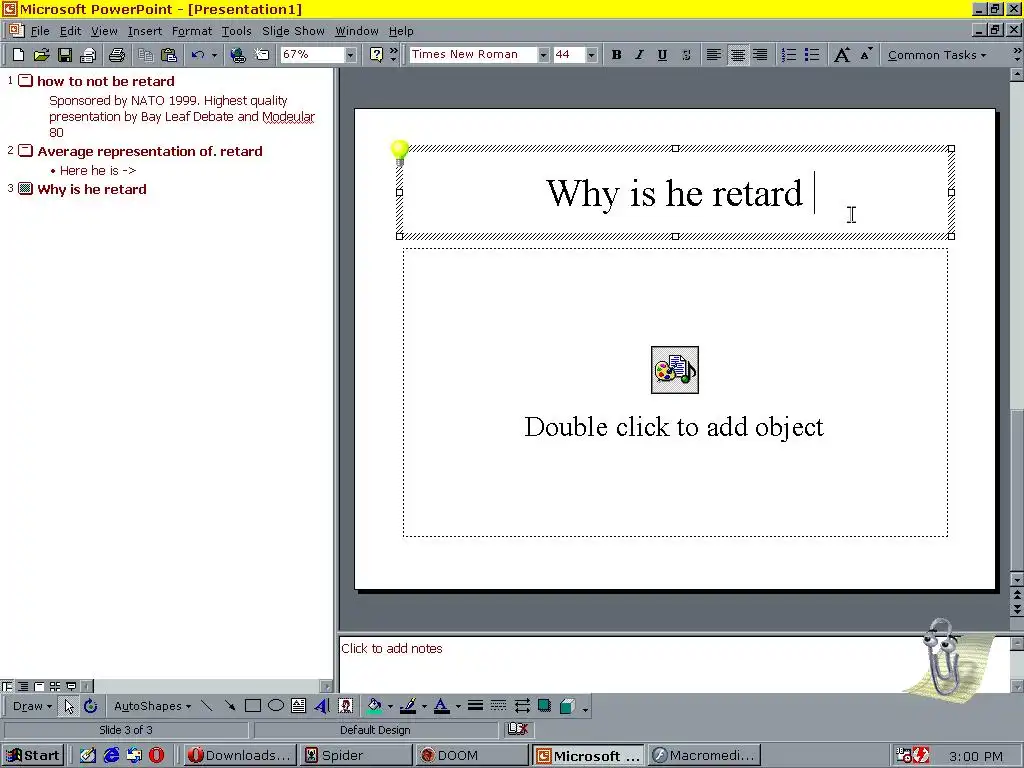
Task: Expand Font Color dropdown arrow
Action: 458,706
